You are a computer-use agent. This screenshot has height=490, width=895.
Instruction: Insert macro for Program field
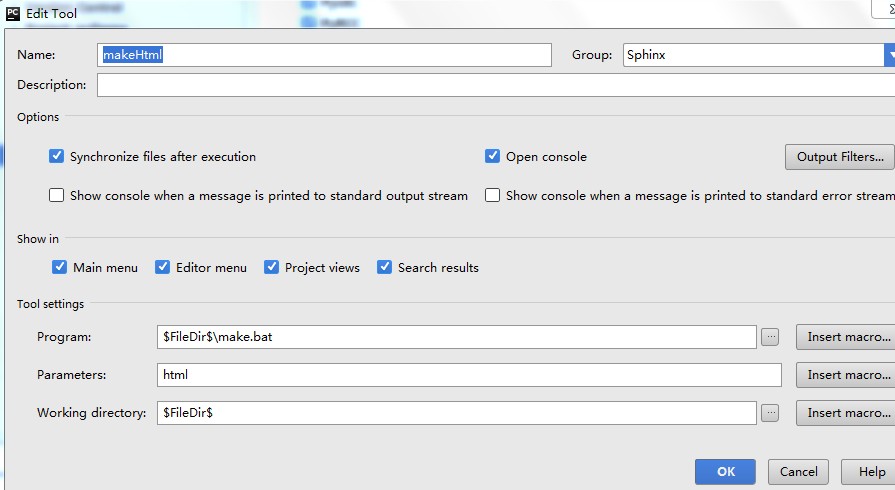coord(846,337)
